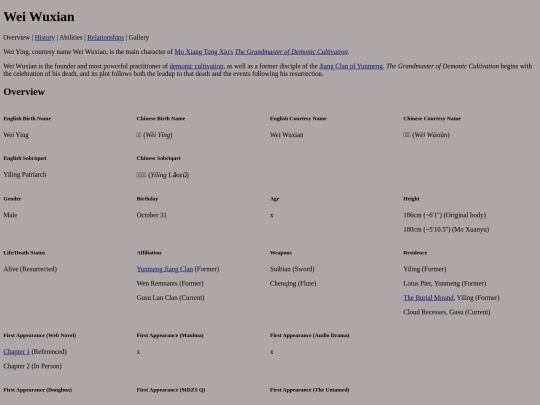Click the Gender label
This screenshot has height=405, width=540.
click(x=12, y=199)
